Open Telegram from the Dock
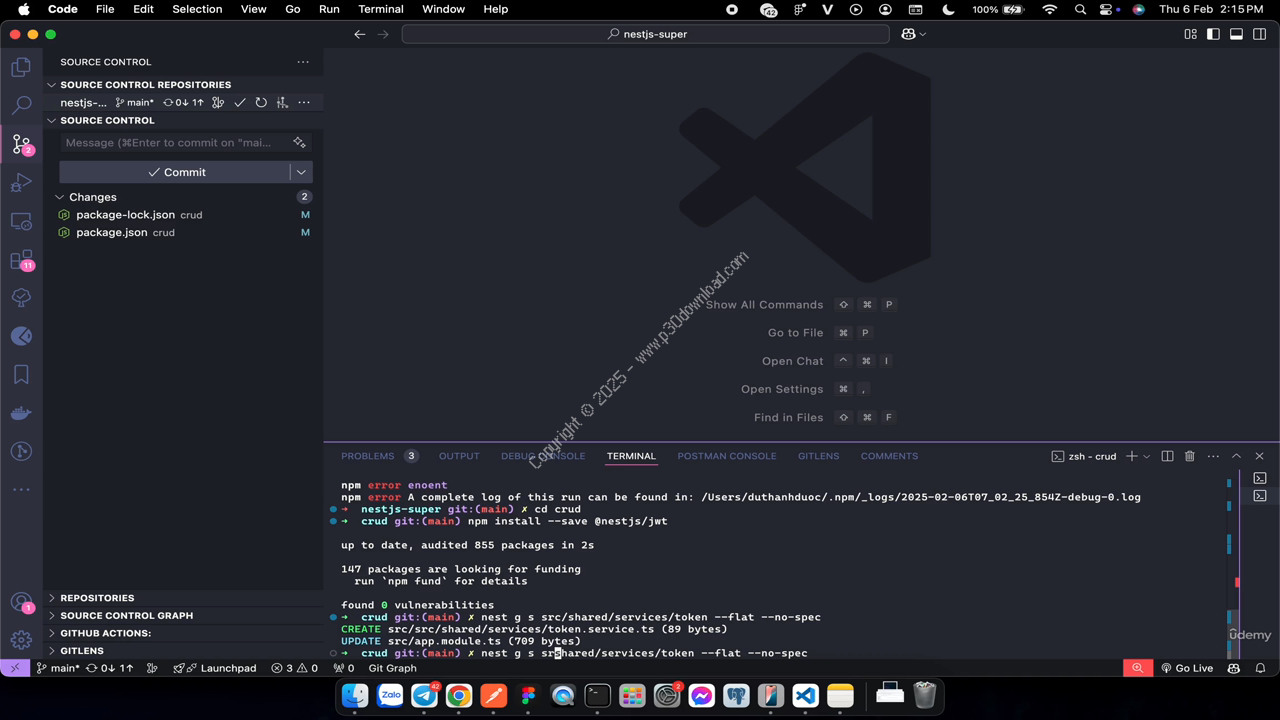Screen dimensions: 1280x720 coord(424,695)
